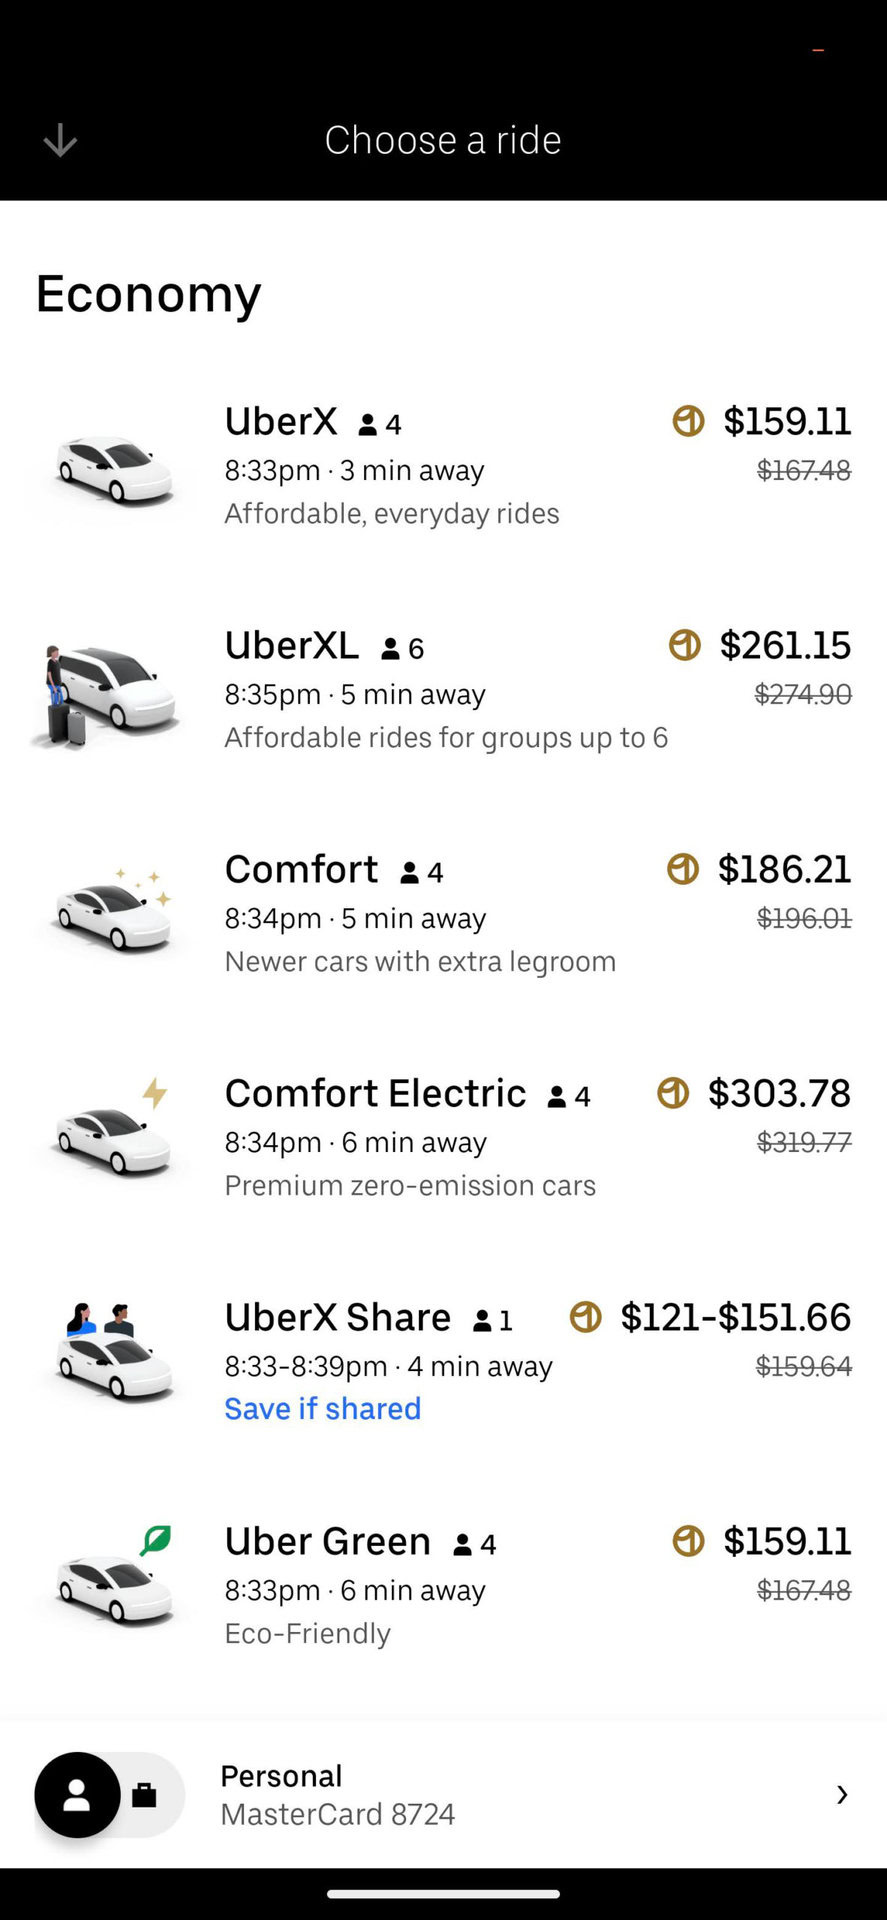Tap the gold promo icon beside $159.11 UberX
This screenshot has height=1920, width=887.
[688, 421]
